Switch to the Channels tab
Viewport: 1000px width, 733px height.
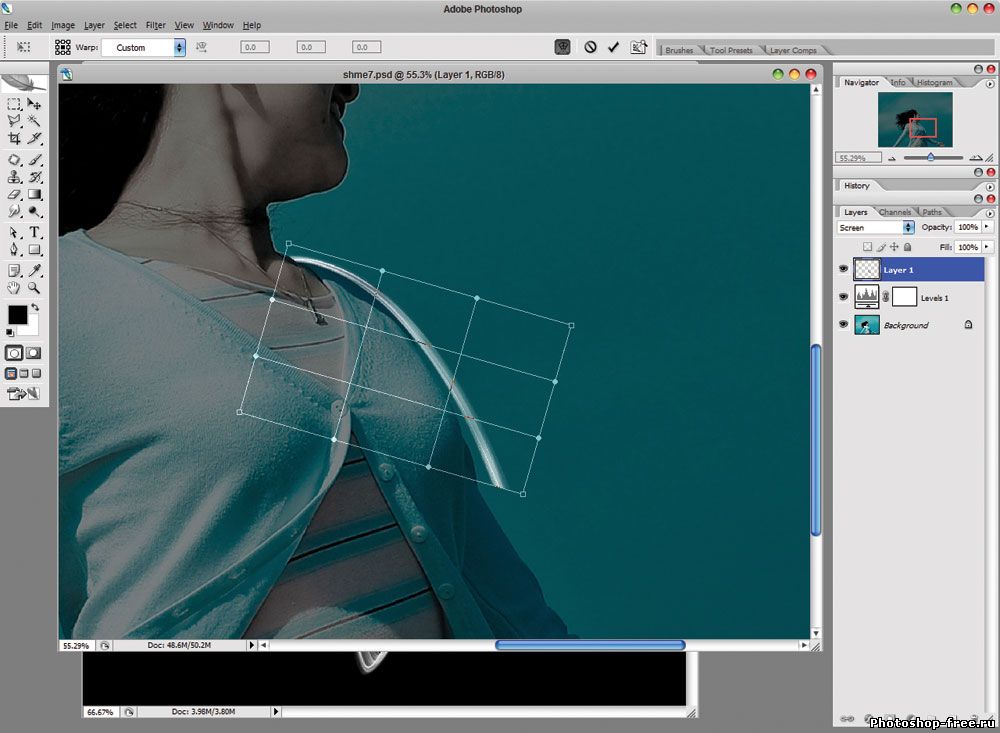pyautogui.click(x=895, y=212)
